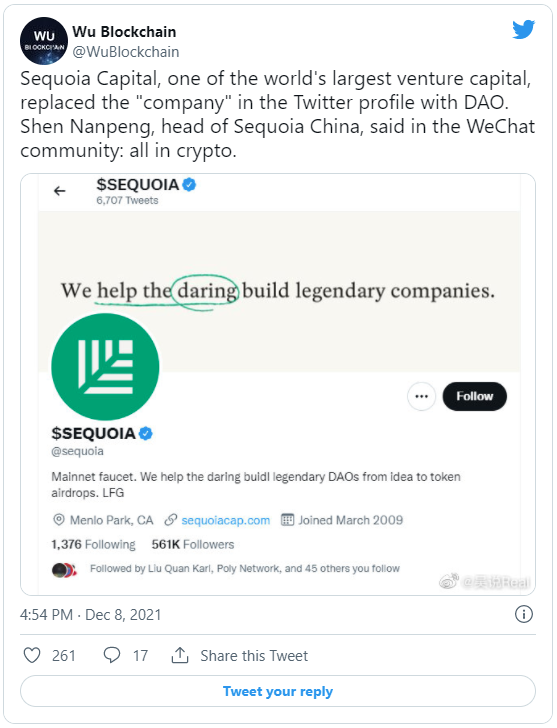
Task: Open the three-dot more options button
Action: (421, 396)
